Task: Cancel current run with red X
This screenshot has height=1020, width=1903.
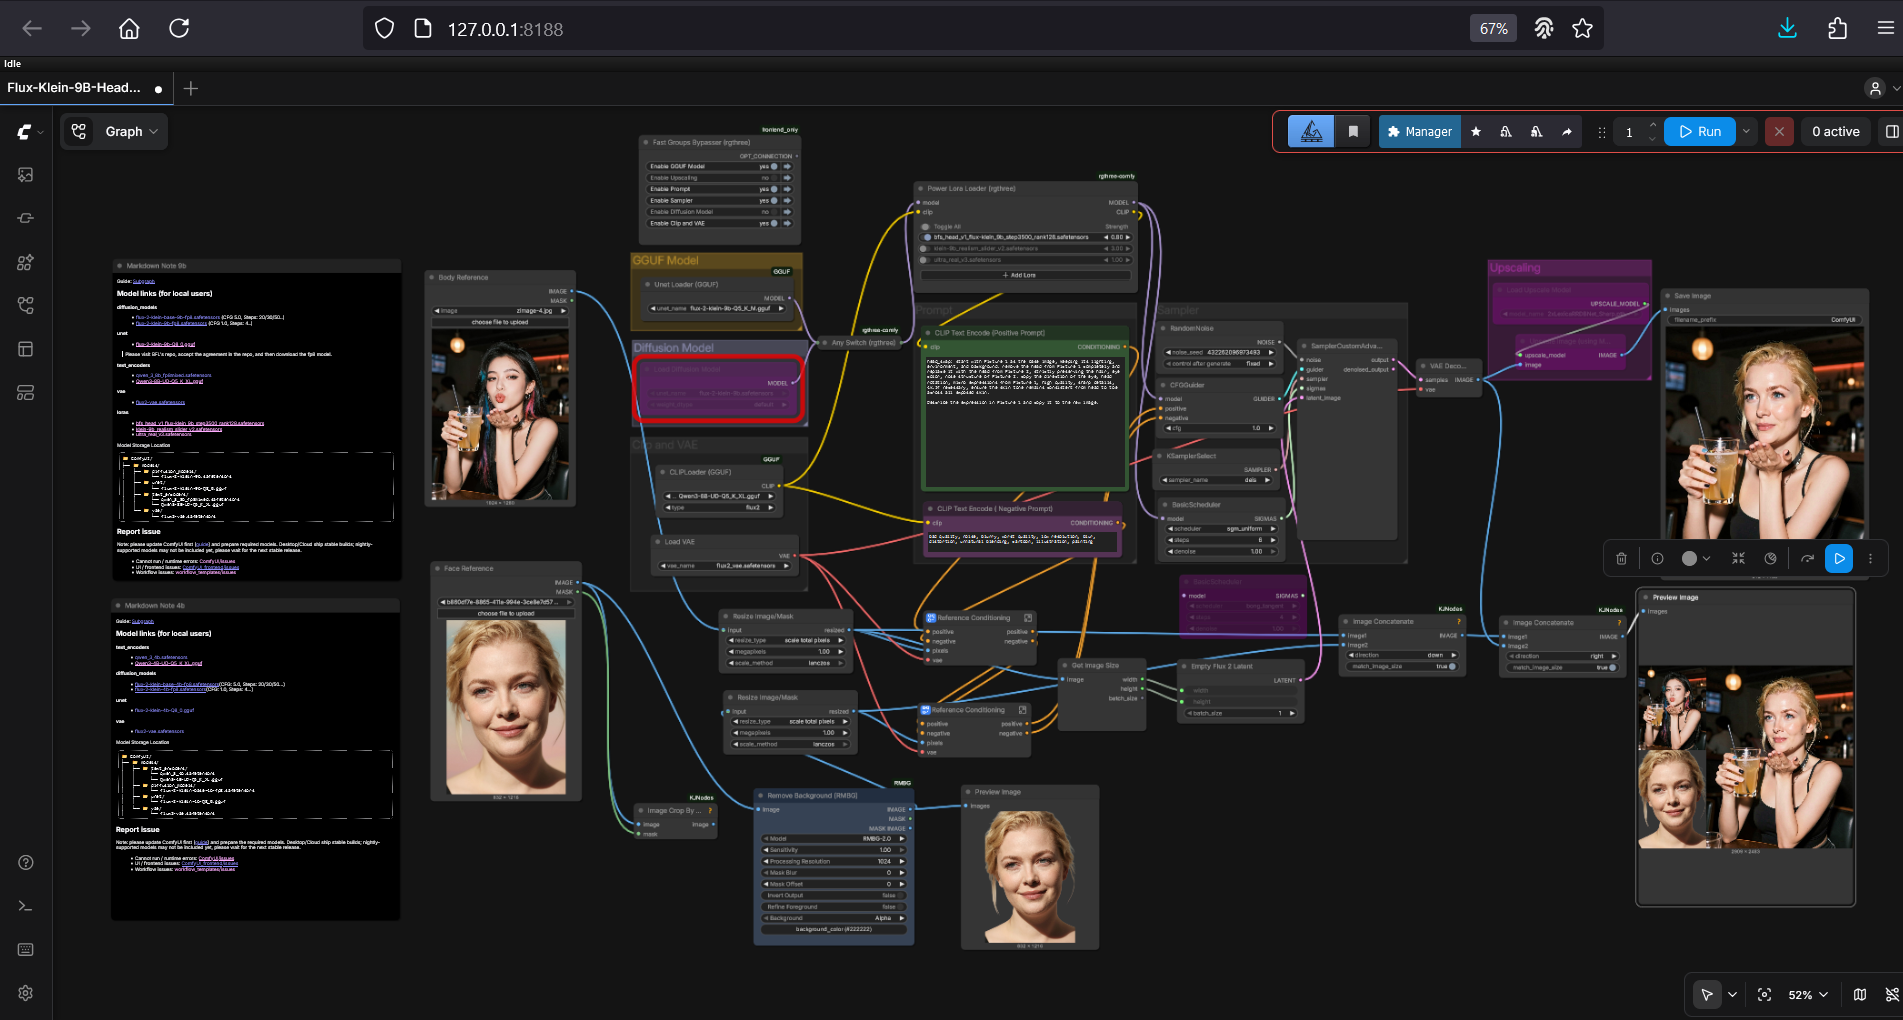Action: click(1779, 131)
